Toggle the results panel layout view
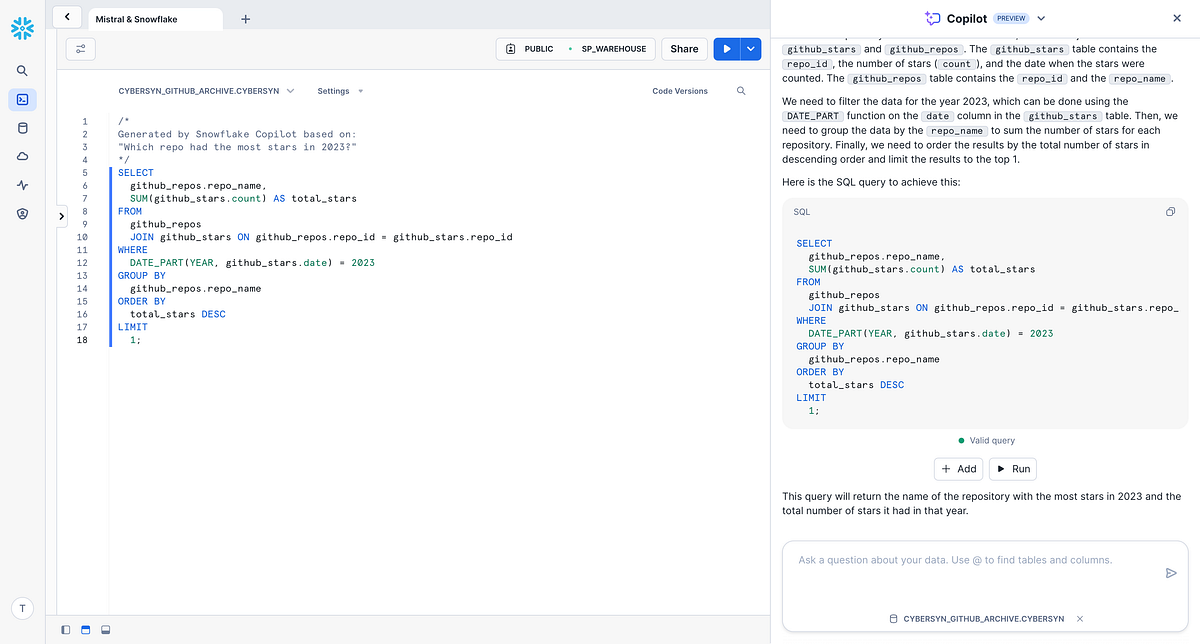This screenshot has width=1200, height=644. pyautogui.click(x=85, y=629)
